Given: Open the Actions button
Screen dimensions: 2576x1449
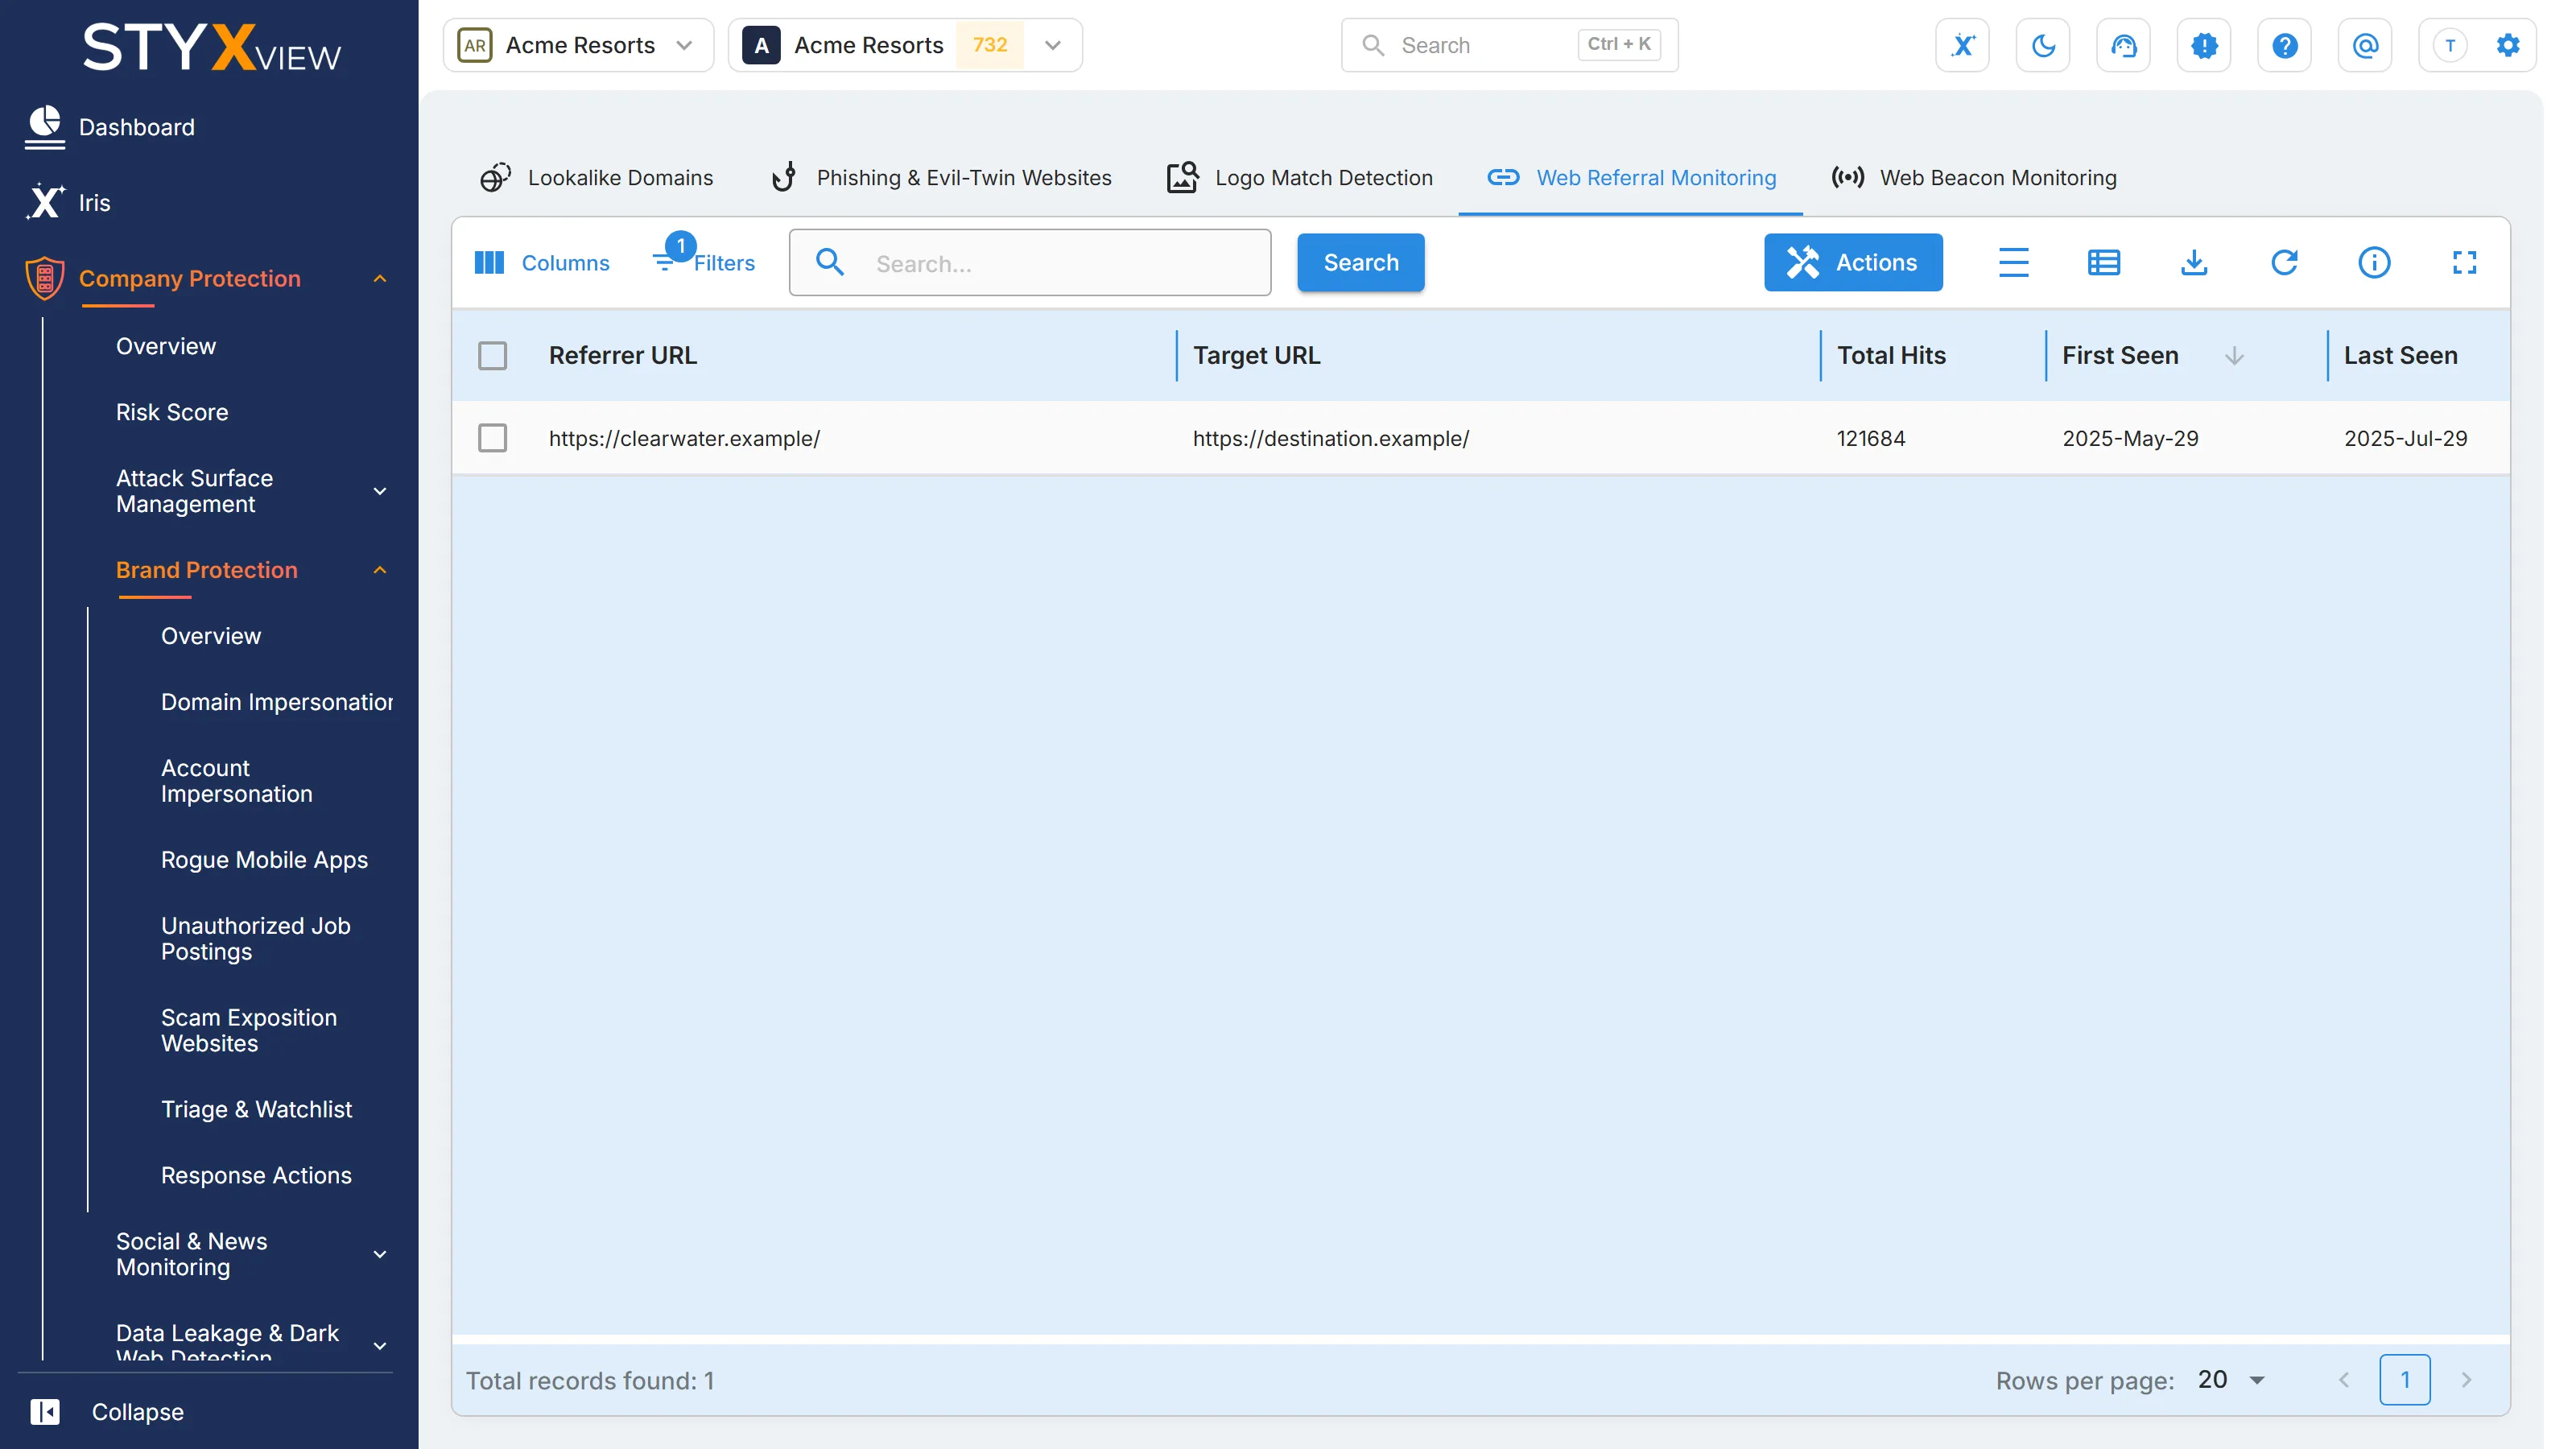Looking at the screenshot, I should [1852, 262].
